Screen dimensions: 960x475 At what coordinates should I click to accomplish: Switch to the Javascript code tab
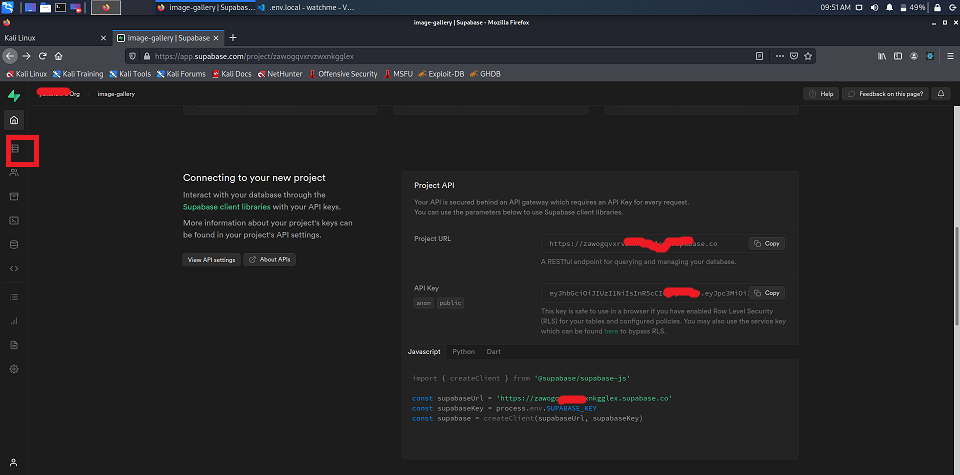424,352
